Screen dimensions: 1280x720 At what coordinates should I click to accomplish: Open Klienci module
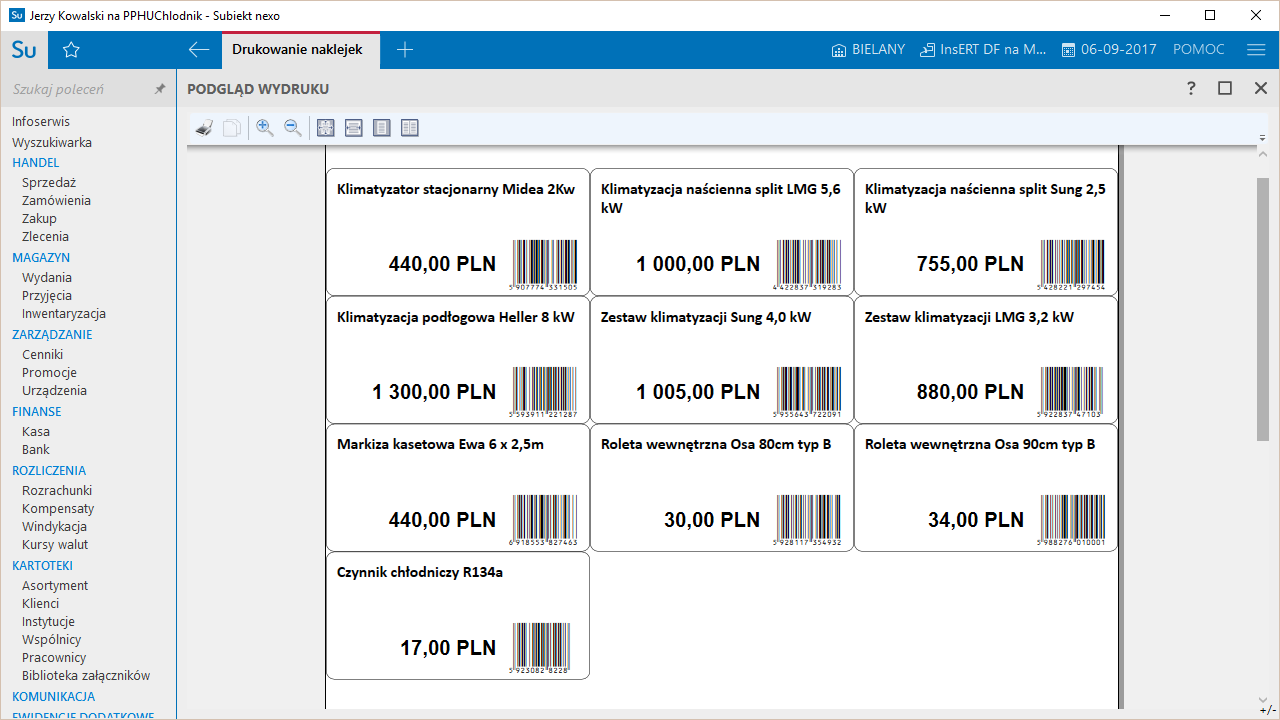click(x=40, y=604)
